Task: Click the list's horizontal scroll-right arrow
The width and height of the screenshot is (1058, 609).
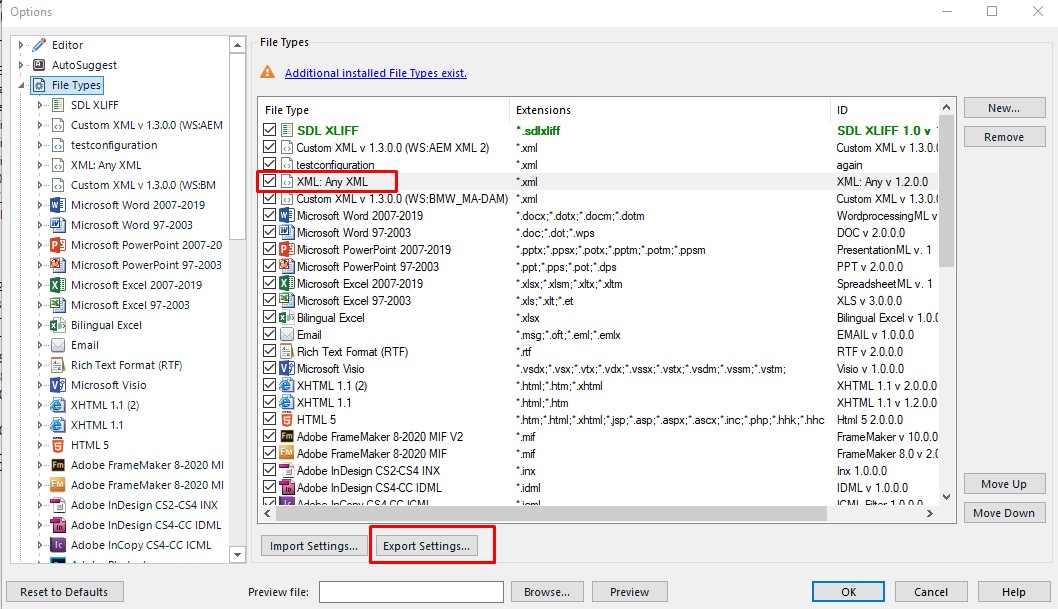Action: click(x=930, y=513)
